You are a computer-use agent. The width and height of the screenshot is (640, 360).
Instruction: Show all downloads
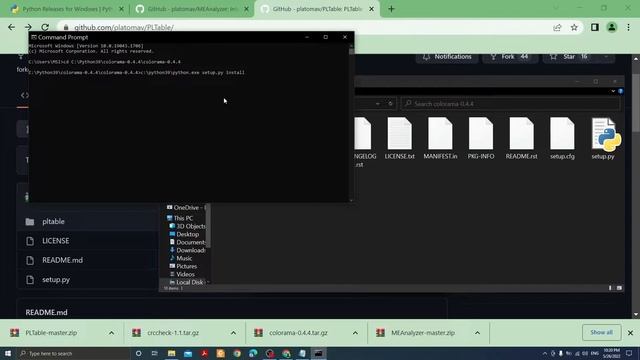pos(602,332)
